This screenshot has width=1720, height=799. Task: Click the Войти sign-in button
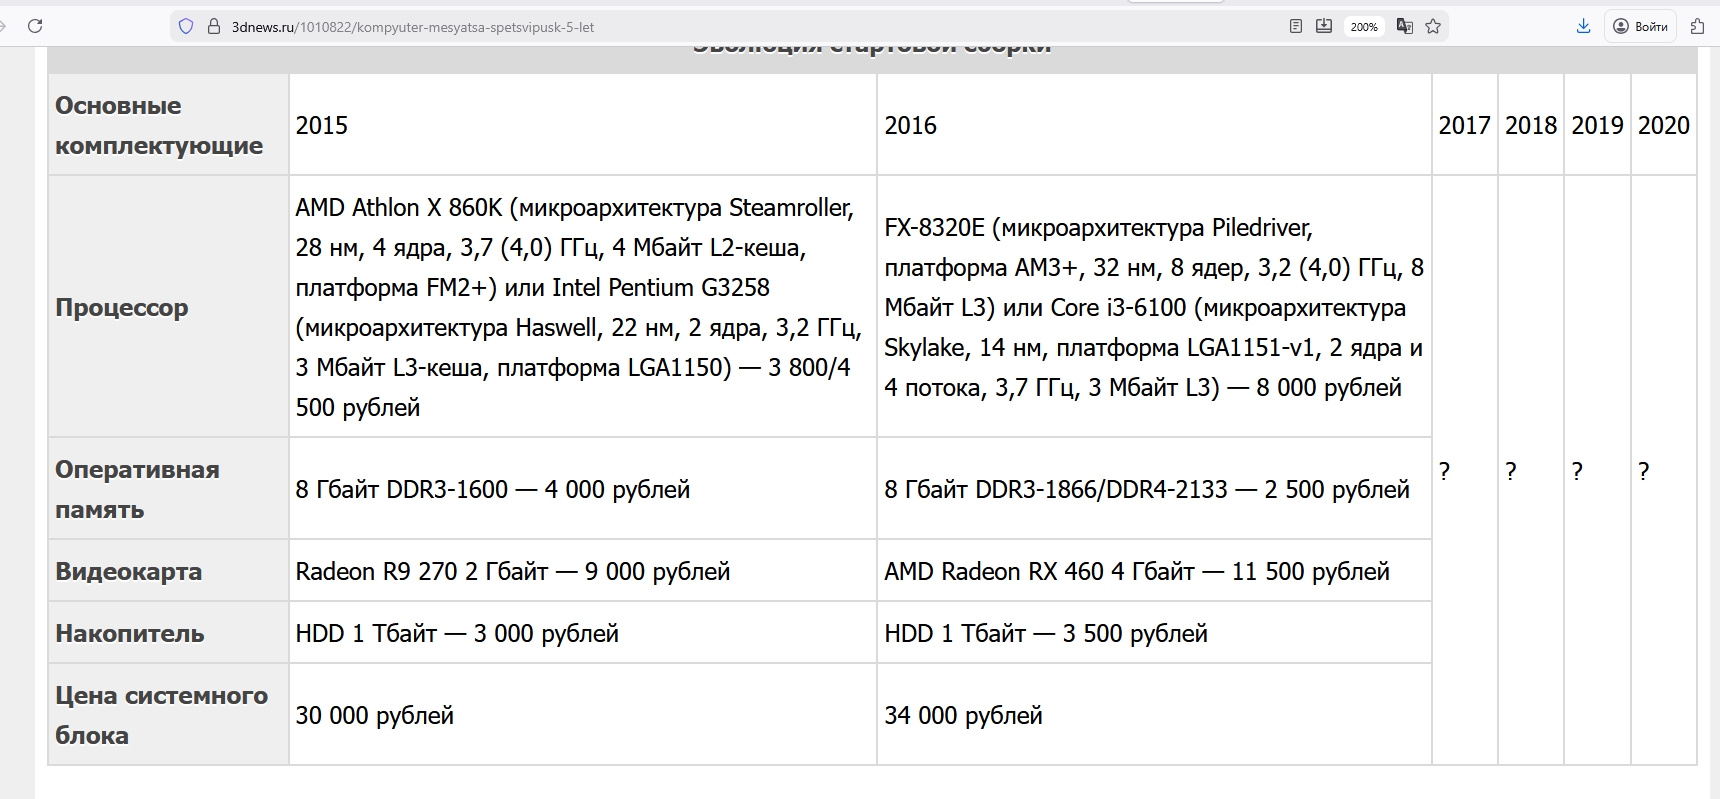click(x=1641, y=27)
